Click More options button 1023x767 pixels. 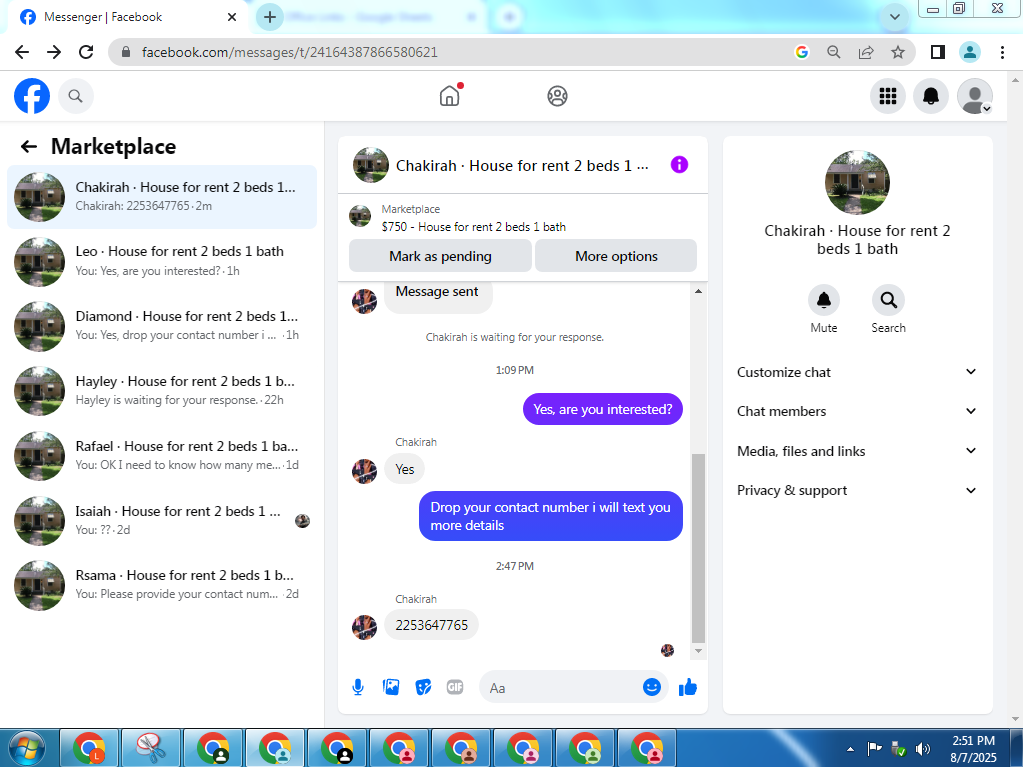click(x=616, y=256)
